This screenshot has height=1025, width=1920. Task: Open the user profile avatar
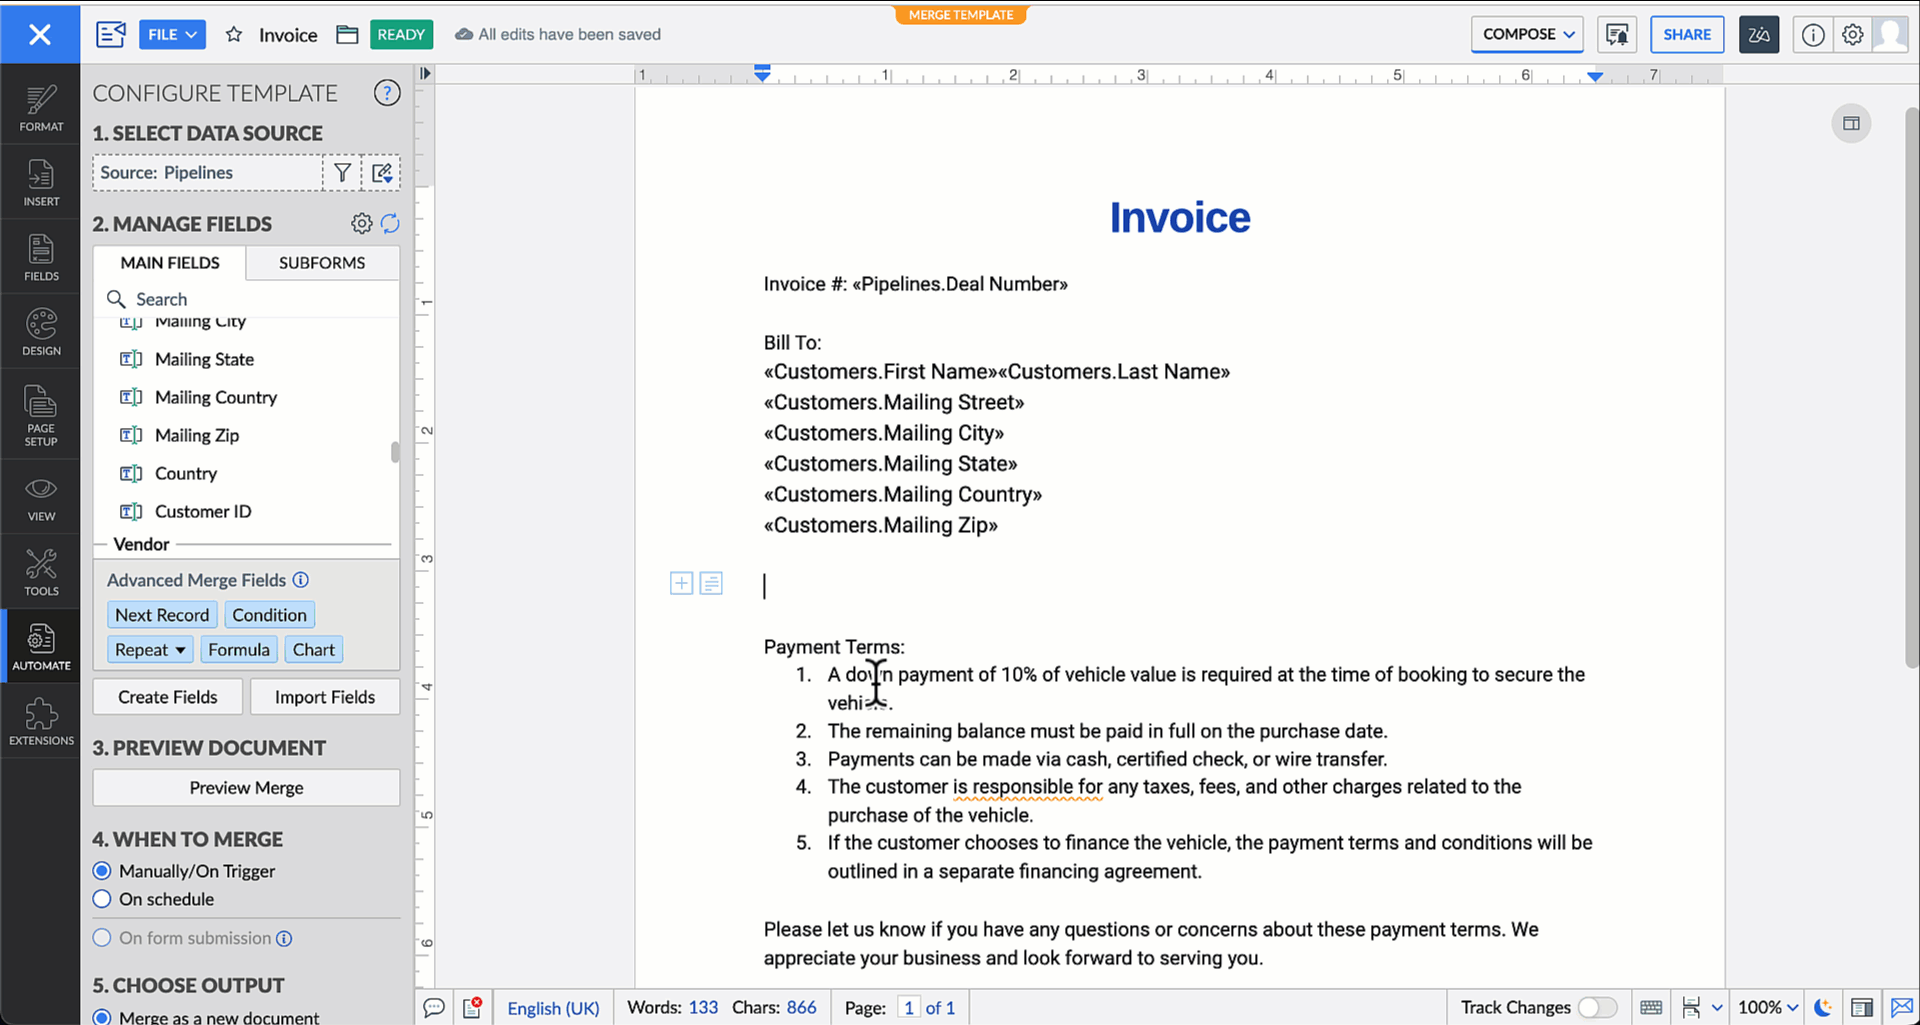point(1891,35)
